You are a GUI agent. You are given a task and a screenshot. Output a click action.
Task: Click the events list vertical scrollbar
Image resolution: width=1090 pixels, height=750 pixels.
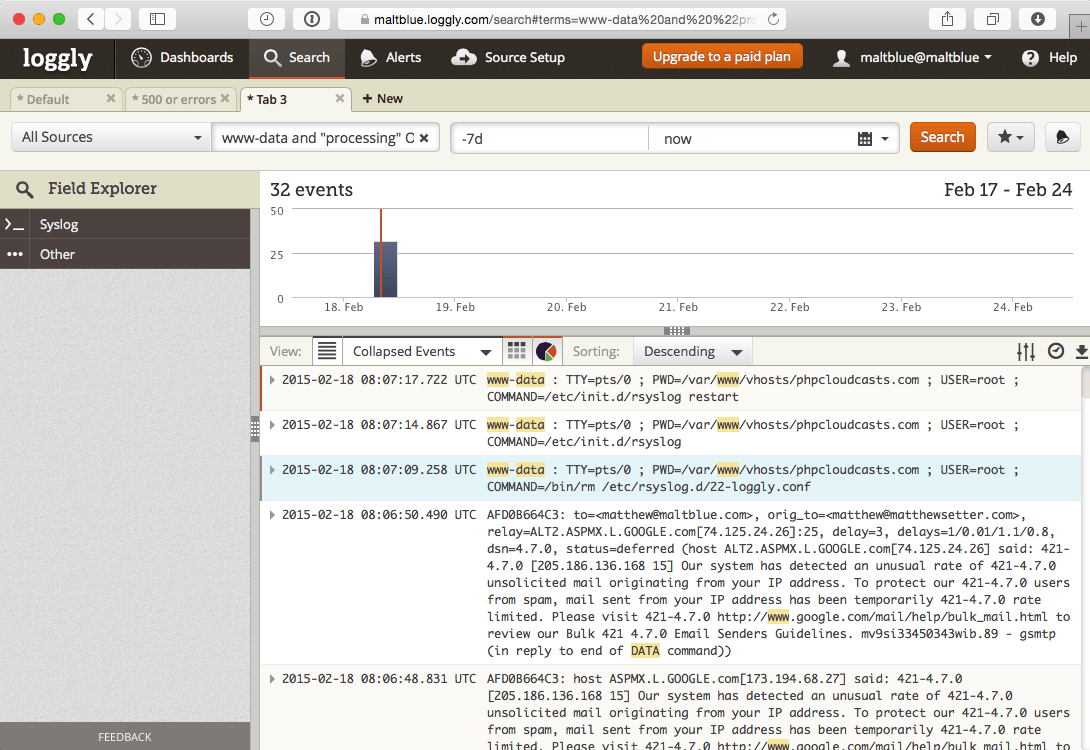pyautogui.click(x=1086, y=381)
